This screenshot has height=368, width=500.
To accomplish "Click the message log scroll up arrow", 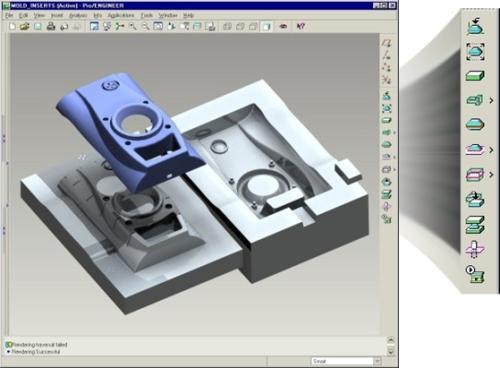I will click(391, 341).
